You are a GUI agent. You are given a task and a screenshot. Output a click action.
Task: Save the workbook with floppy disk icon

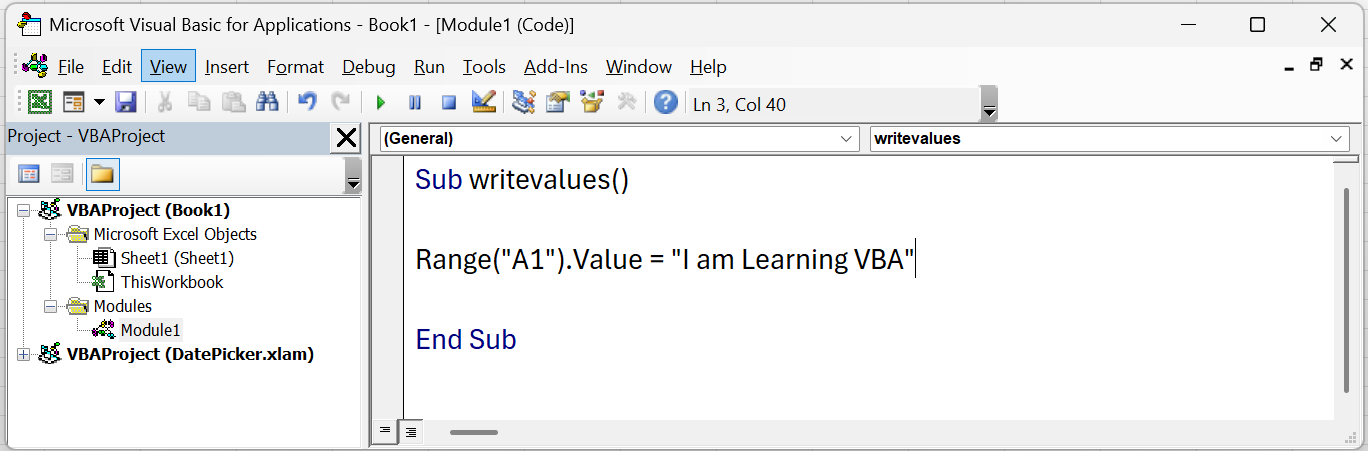pos(126,102)
